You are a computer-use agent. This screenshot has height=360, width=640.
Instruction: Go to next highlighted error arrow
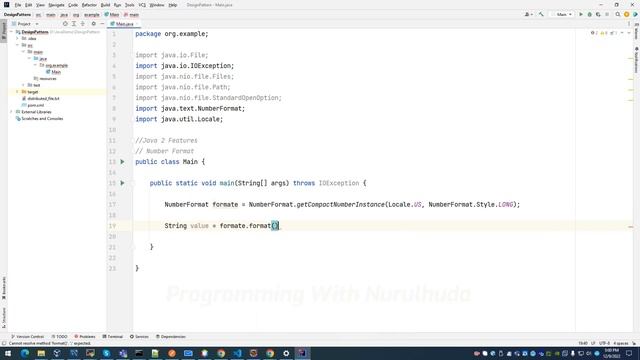(629, 33)
